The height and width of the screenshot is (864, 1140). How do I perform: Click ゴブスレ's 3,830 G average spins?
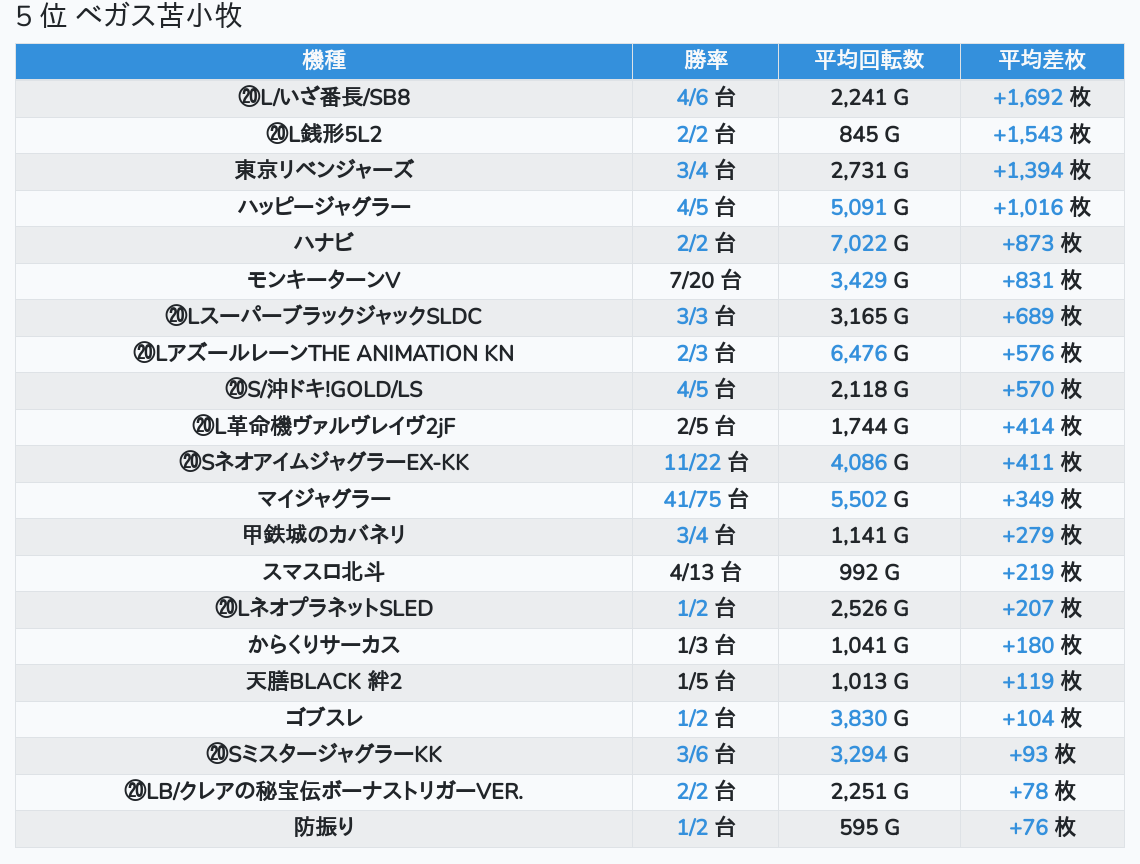point(858,718)
